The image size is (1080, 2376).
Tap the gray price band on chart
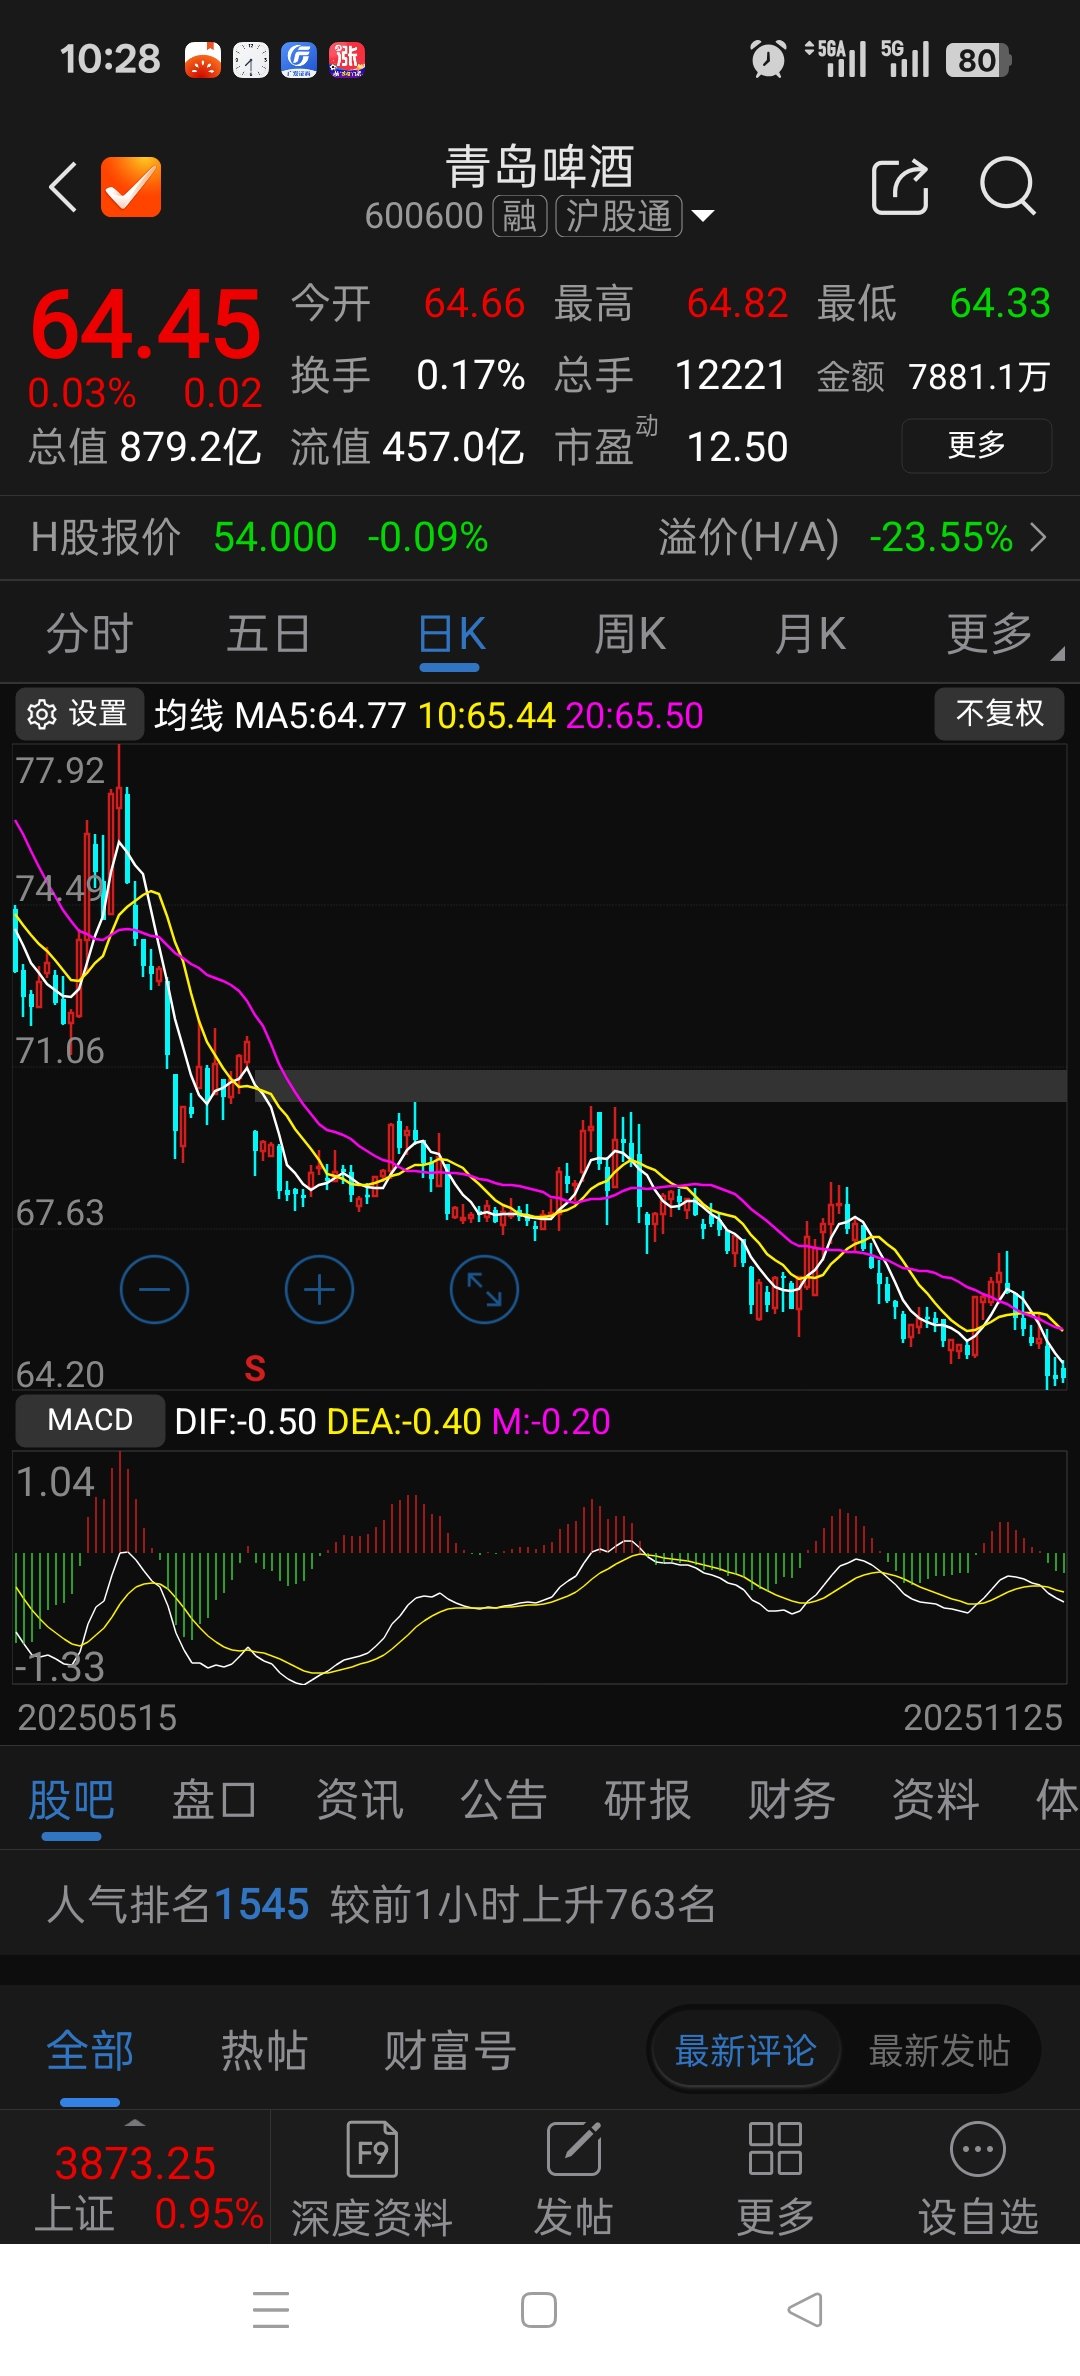click(x=660, y=1086)
